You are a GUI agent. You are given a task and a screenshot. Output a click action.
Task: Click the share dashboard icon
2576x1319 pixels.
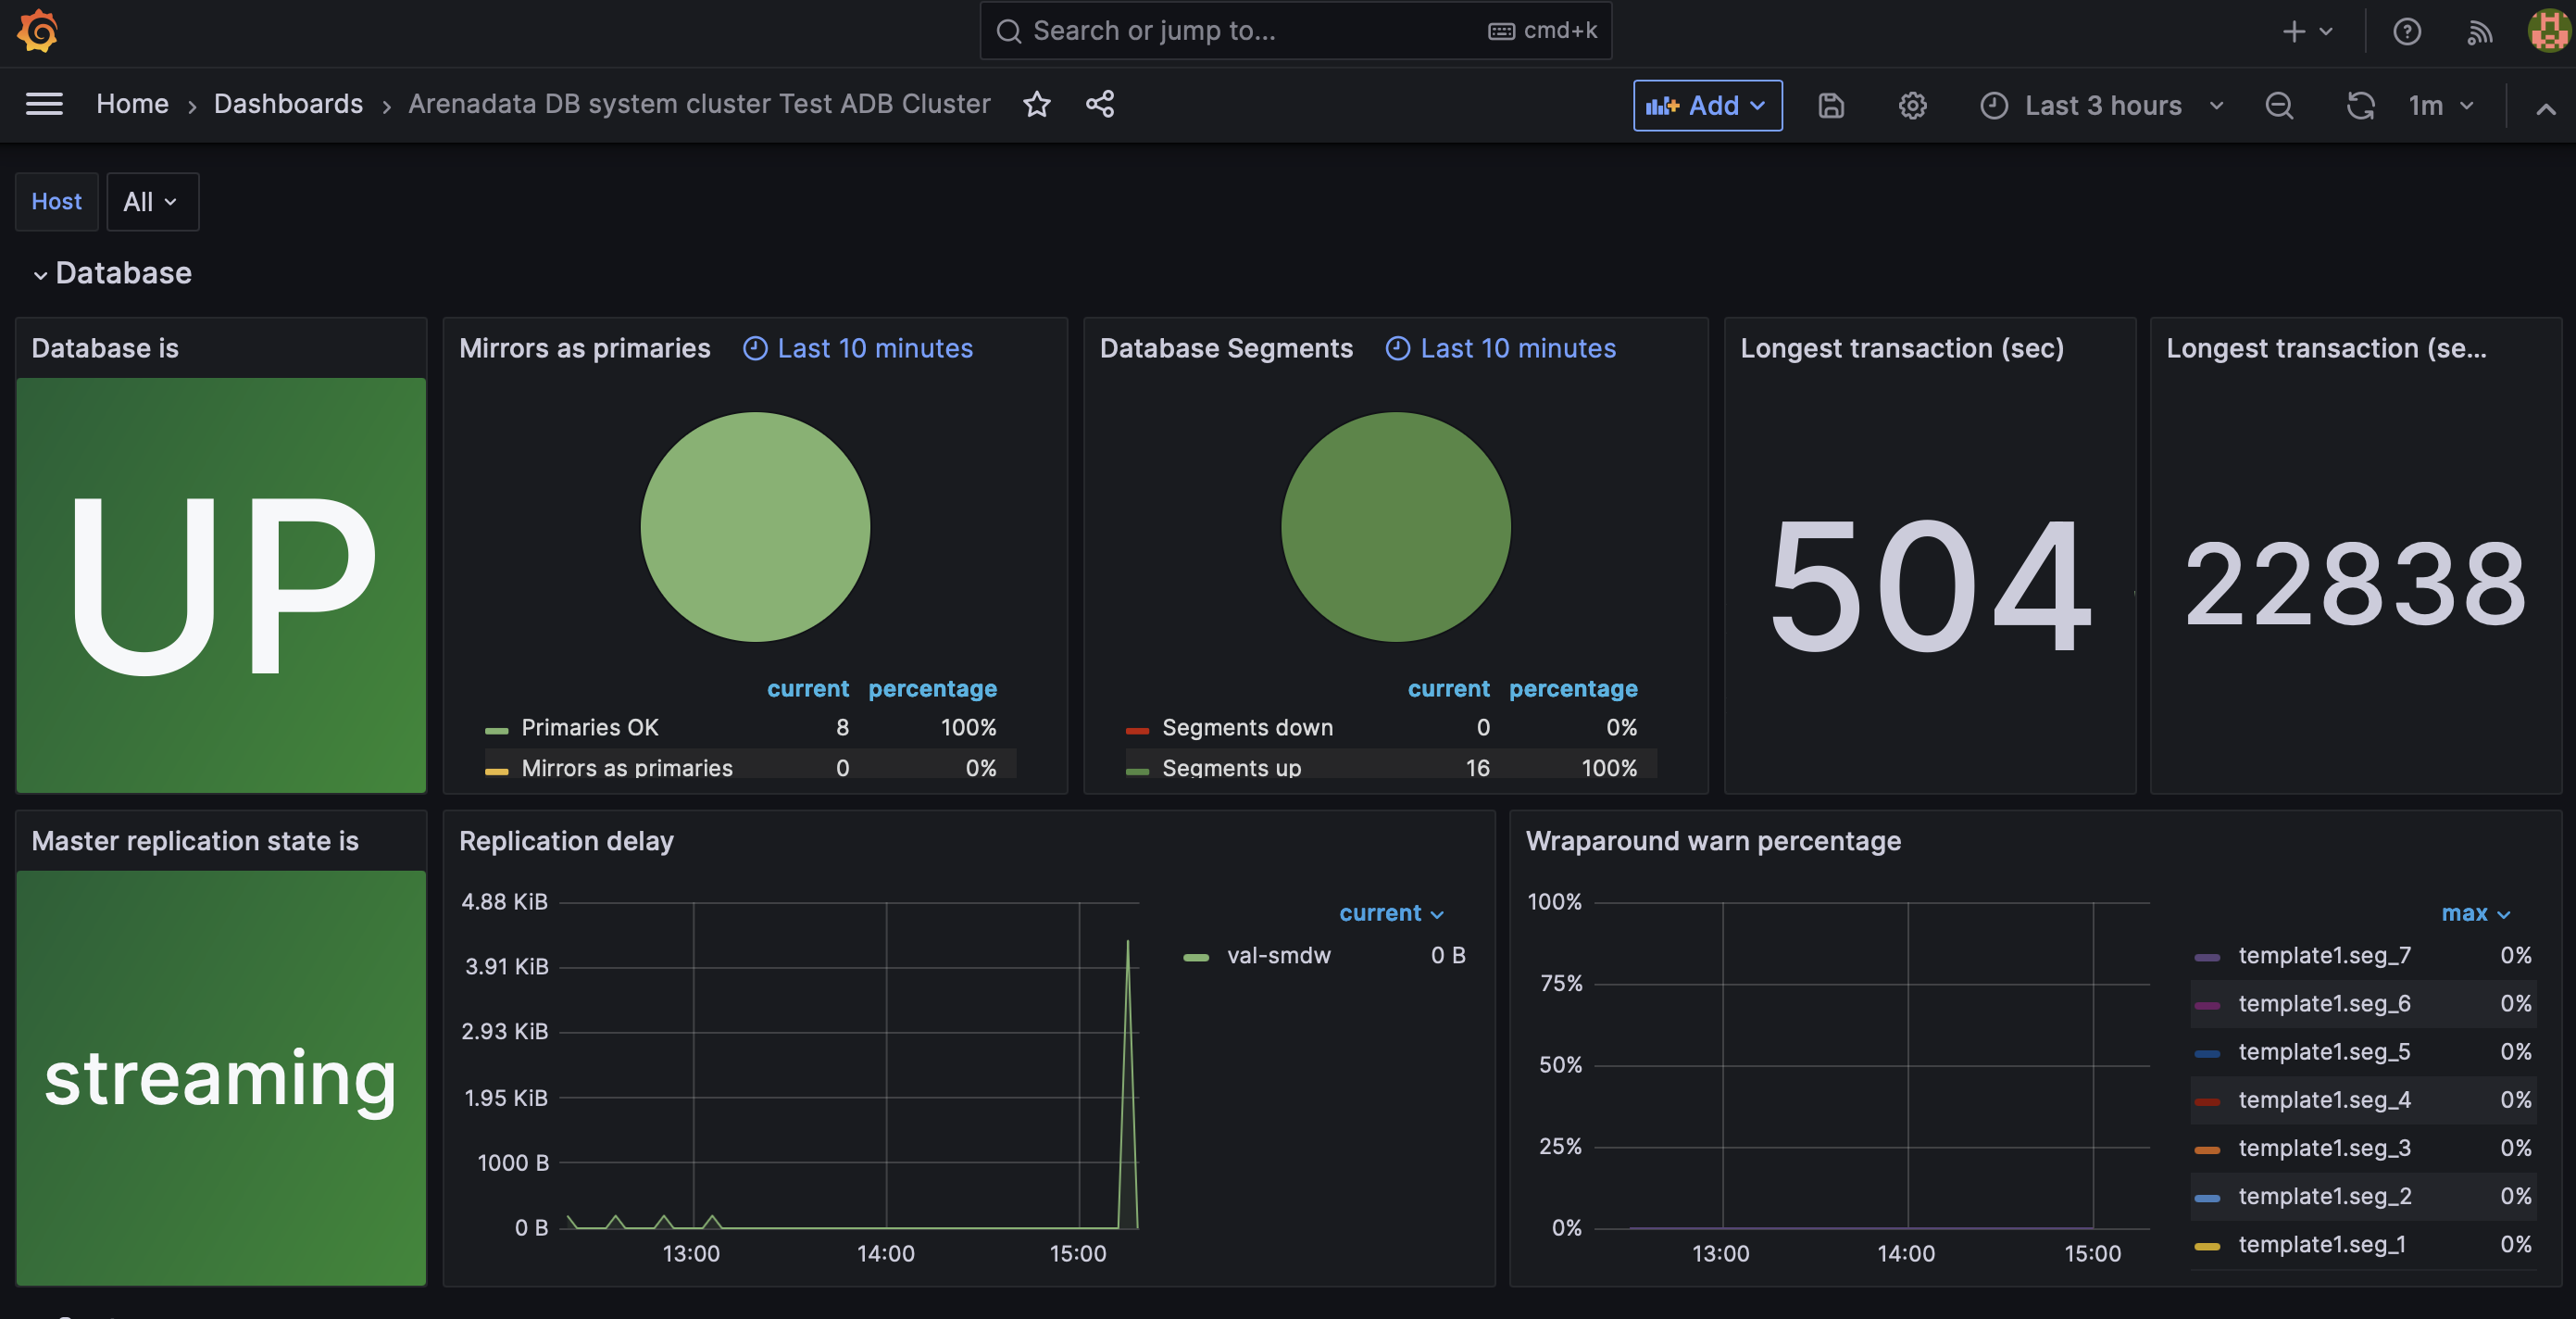pyautogui.click(x=1100, y=104)
